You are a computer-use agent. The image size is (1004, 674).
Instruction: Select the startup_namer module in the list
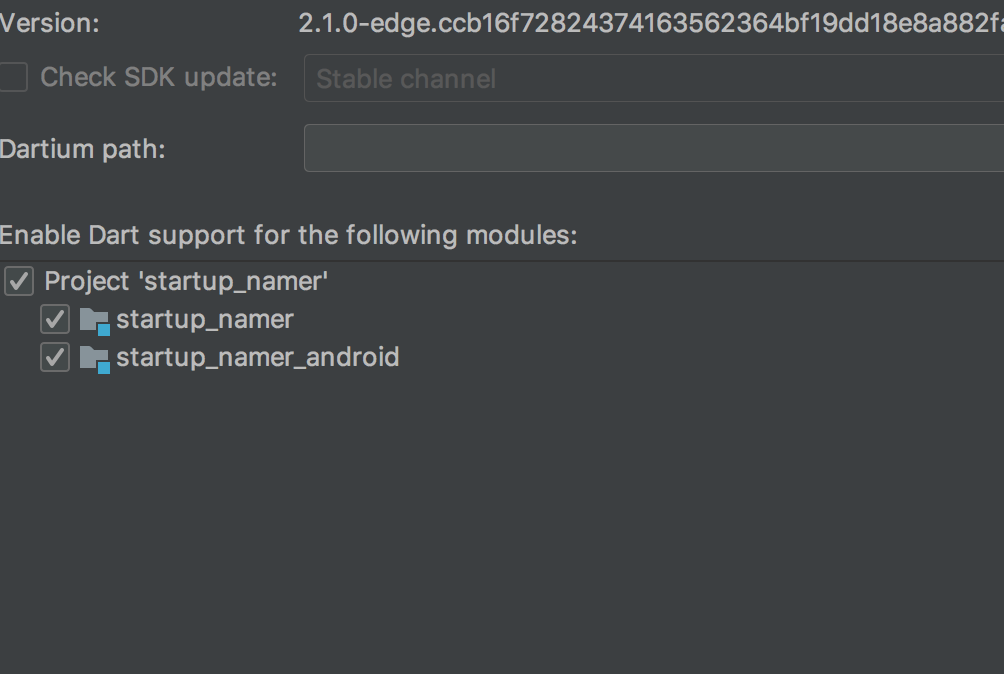click(x=205, y=319)
